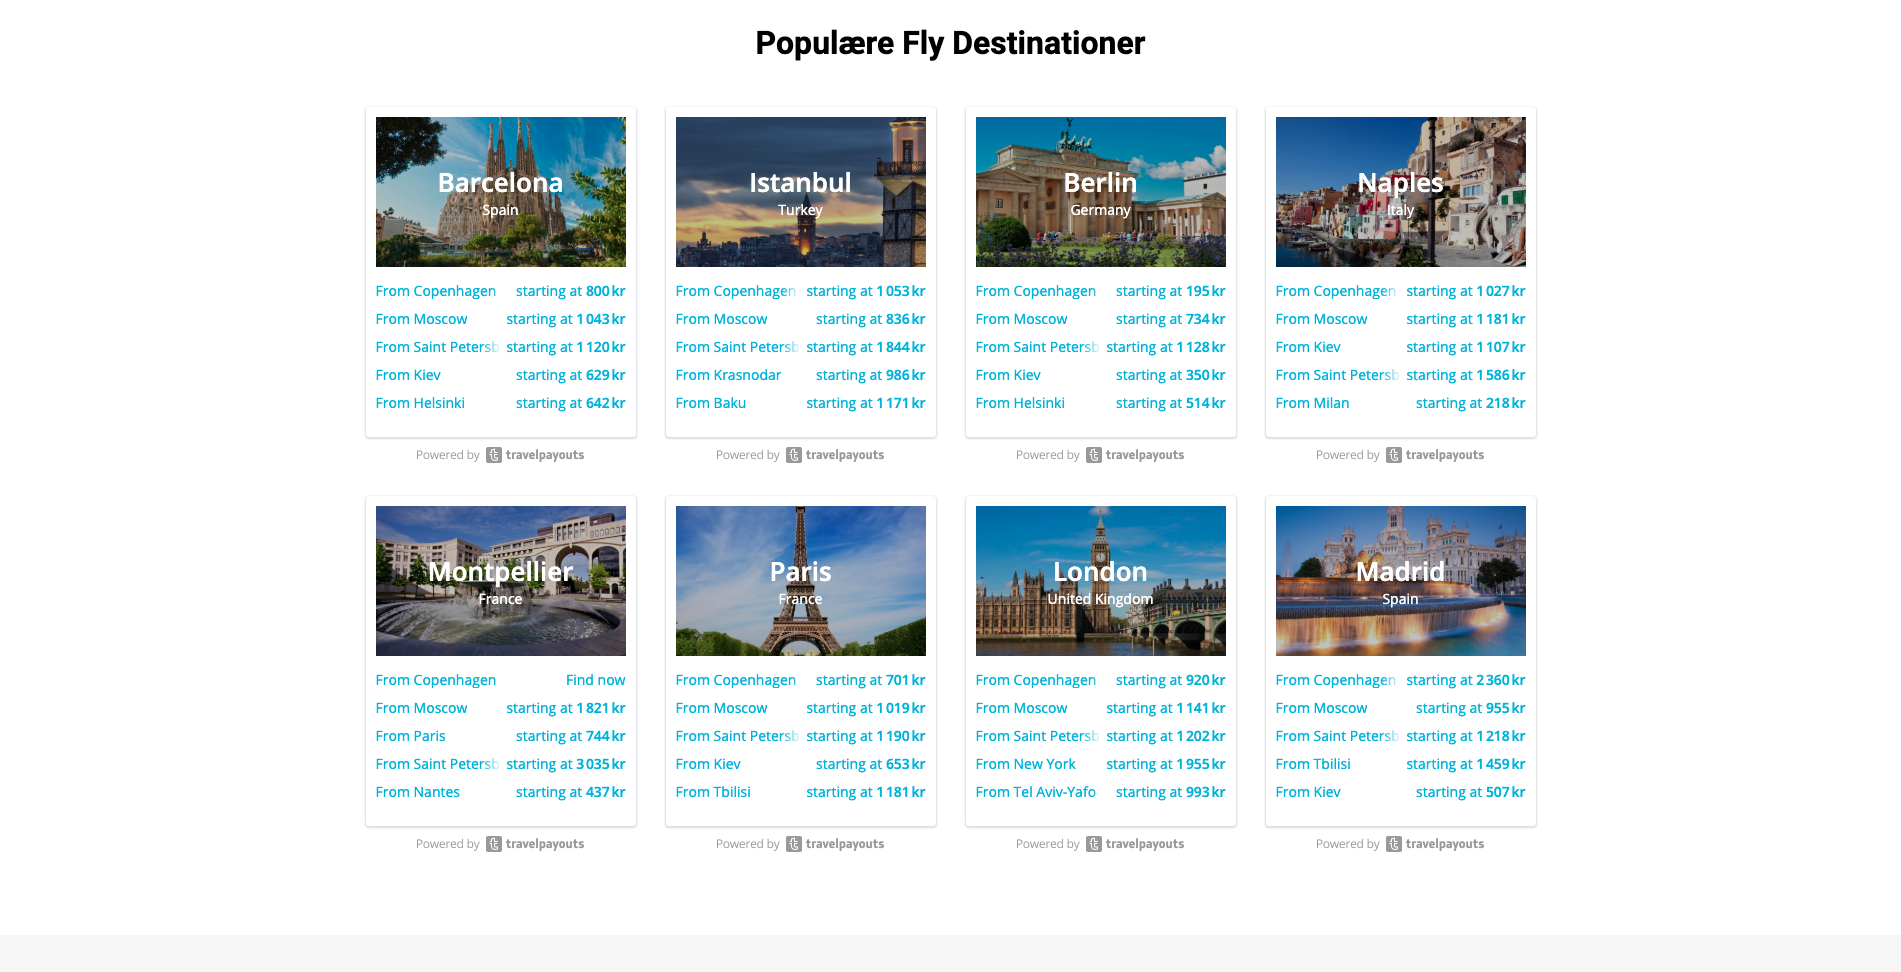Image resolution: width=1901 pixels, height=972 pixels.
Task: Click travelpayouts logo icon under Berlin card
Action: point(1094,455)
